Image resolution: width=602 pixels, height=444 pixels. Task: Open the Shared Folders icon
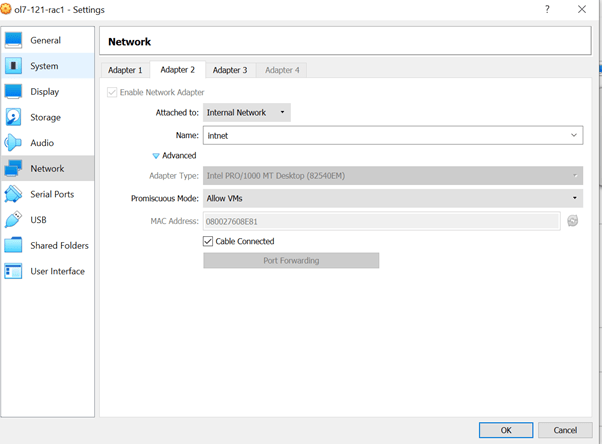[13, 246]
